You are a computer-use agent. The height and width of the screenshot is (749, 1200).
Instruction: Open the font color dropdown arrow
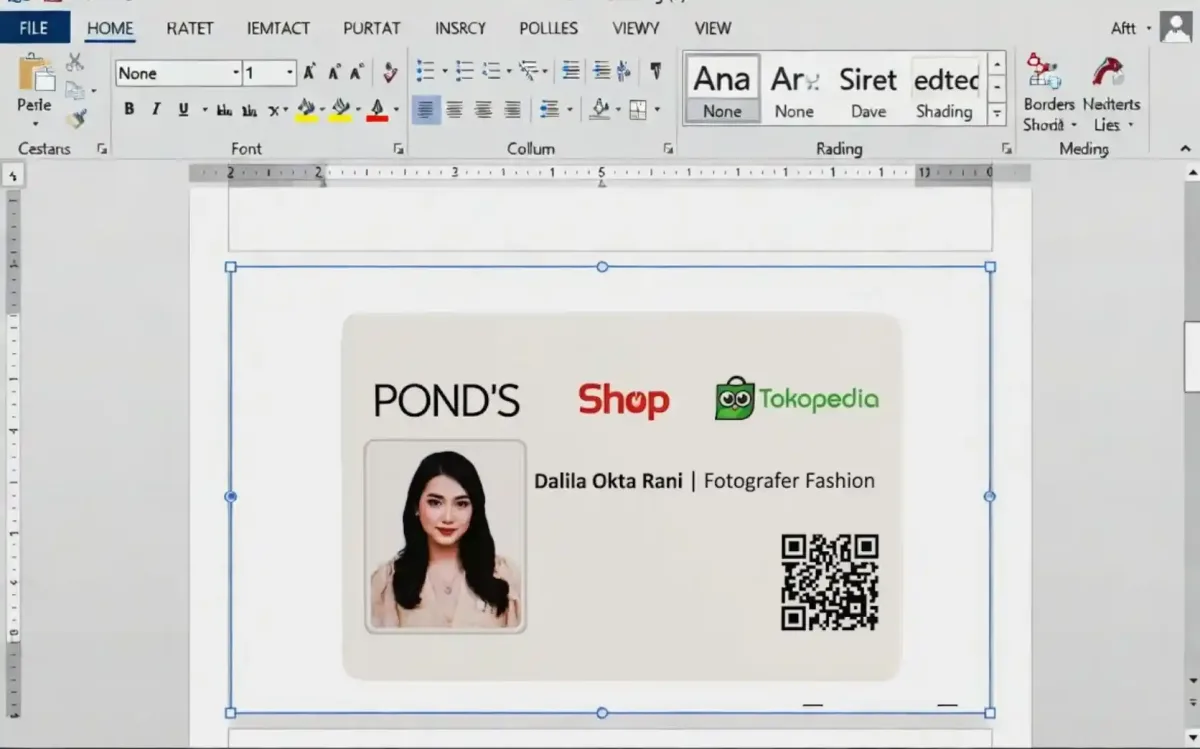point(396,110)
